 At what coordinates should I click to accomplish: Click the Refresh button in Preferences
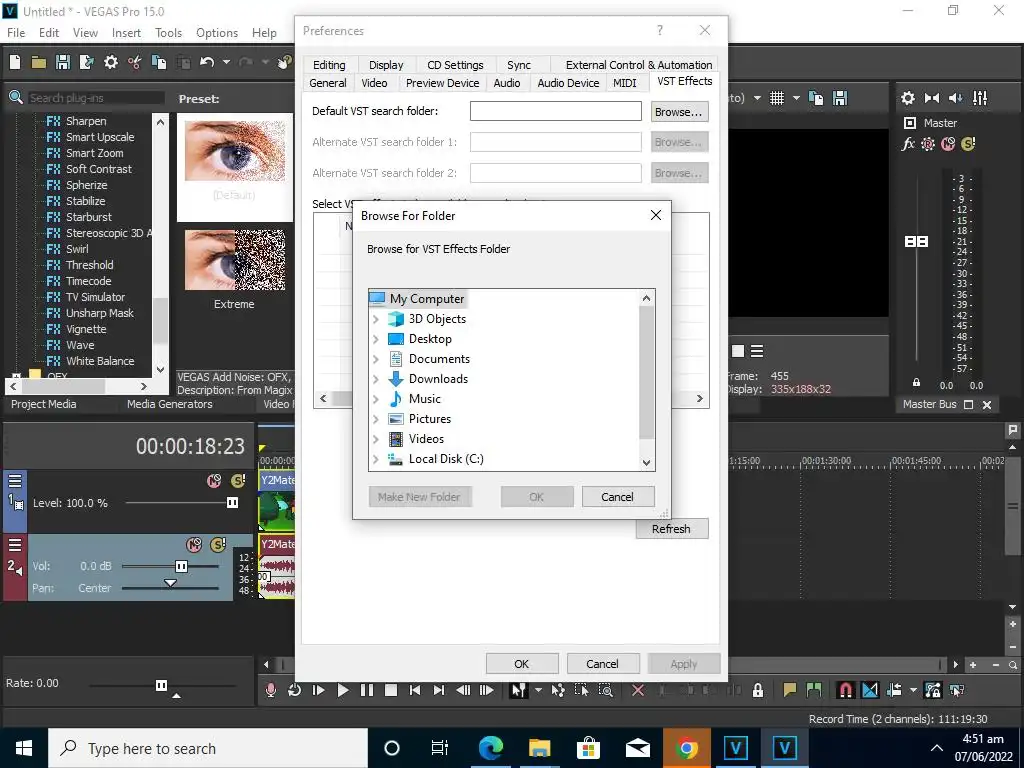671,529
